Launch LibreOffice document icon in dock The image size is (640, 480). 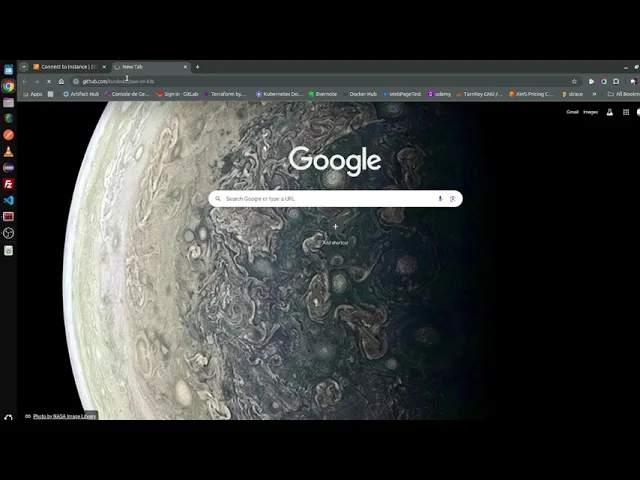[9, 69]
